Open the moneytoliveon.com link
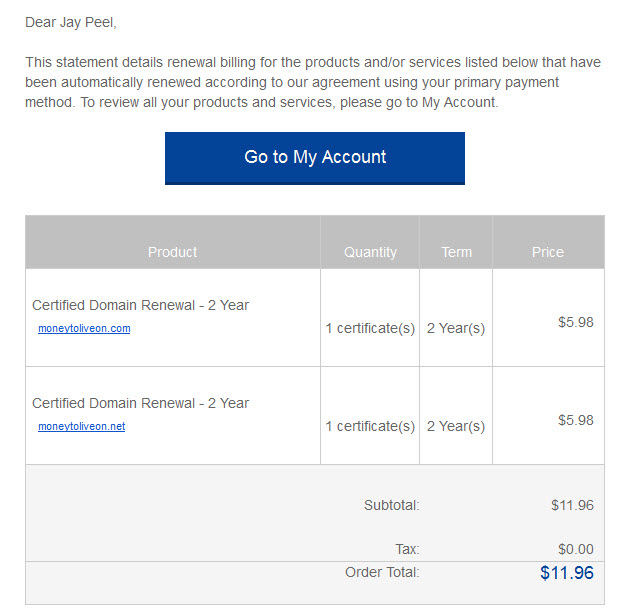 pos(84,329)
